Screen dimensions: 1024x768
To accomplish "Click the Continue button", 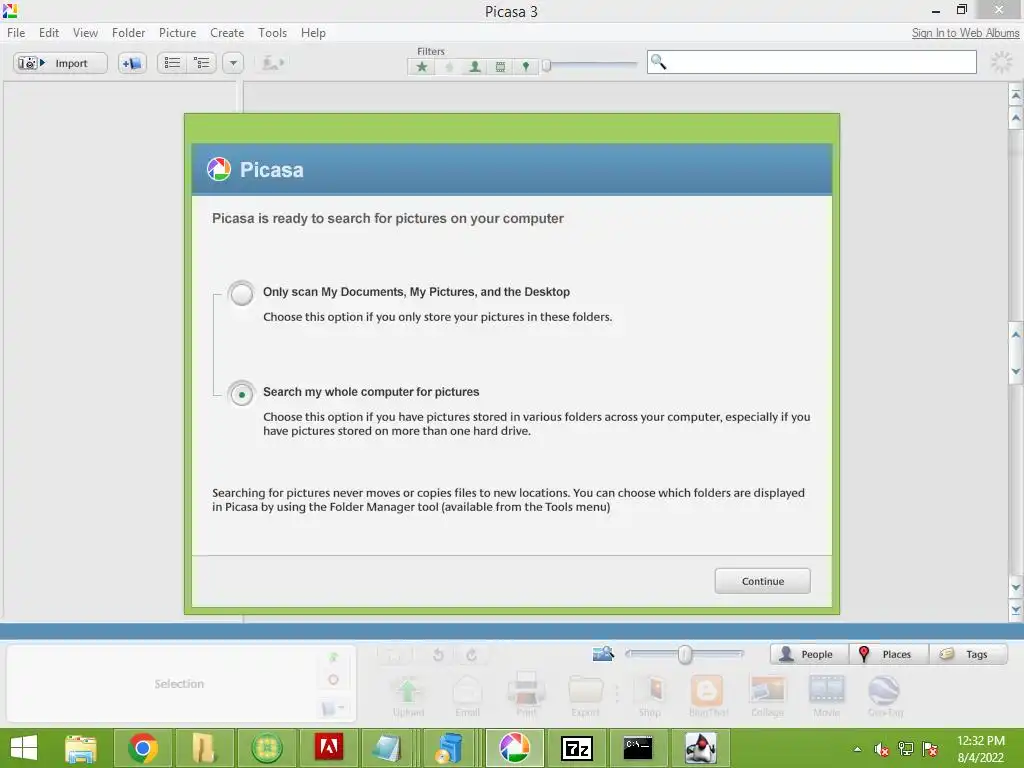I will [x=762, y=581].
